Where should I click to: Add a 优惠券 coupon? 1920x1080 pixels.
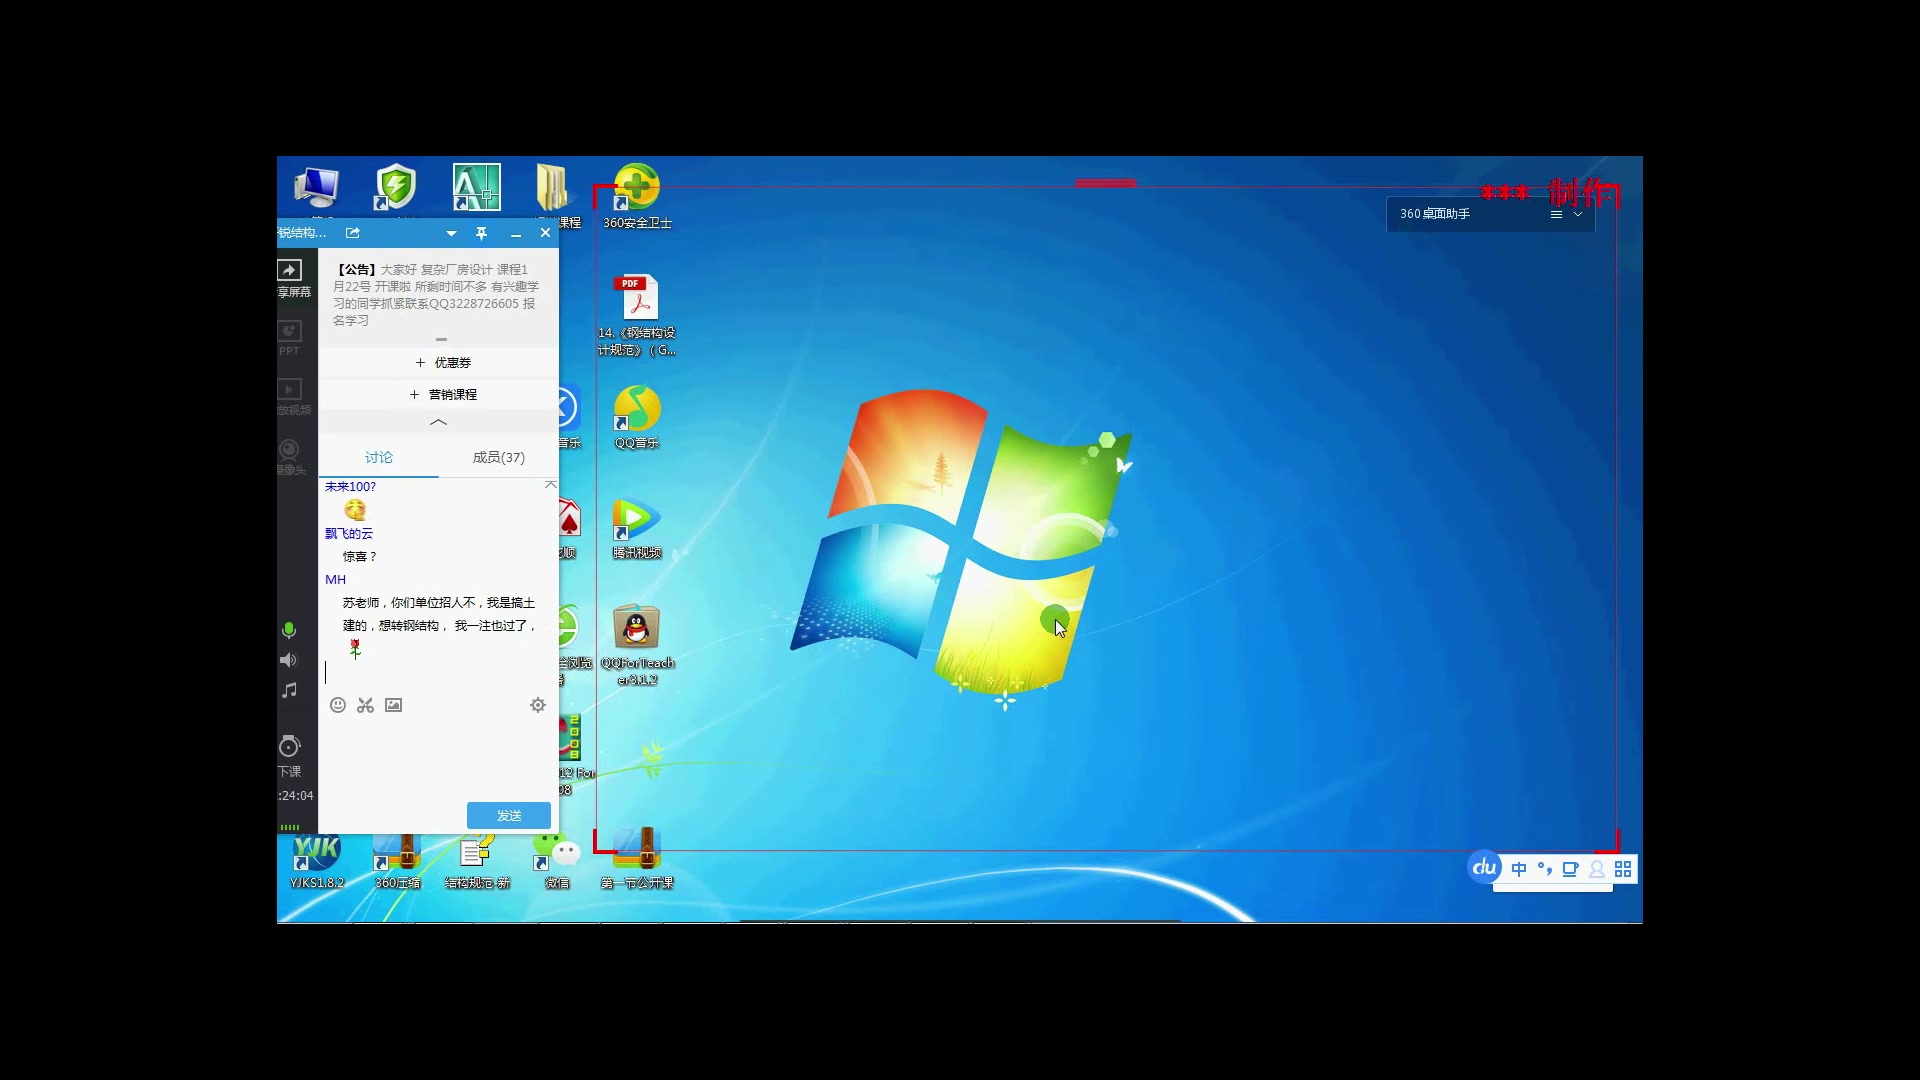point(443,363)
